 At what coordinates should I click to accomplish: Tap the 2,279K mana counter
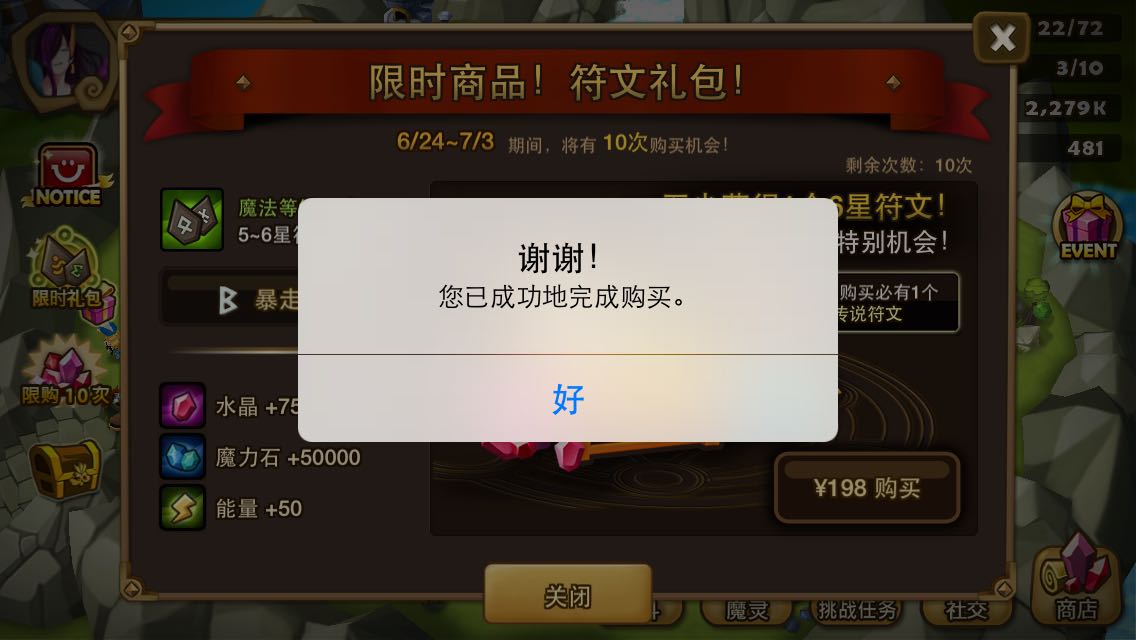coord(1065,108)
